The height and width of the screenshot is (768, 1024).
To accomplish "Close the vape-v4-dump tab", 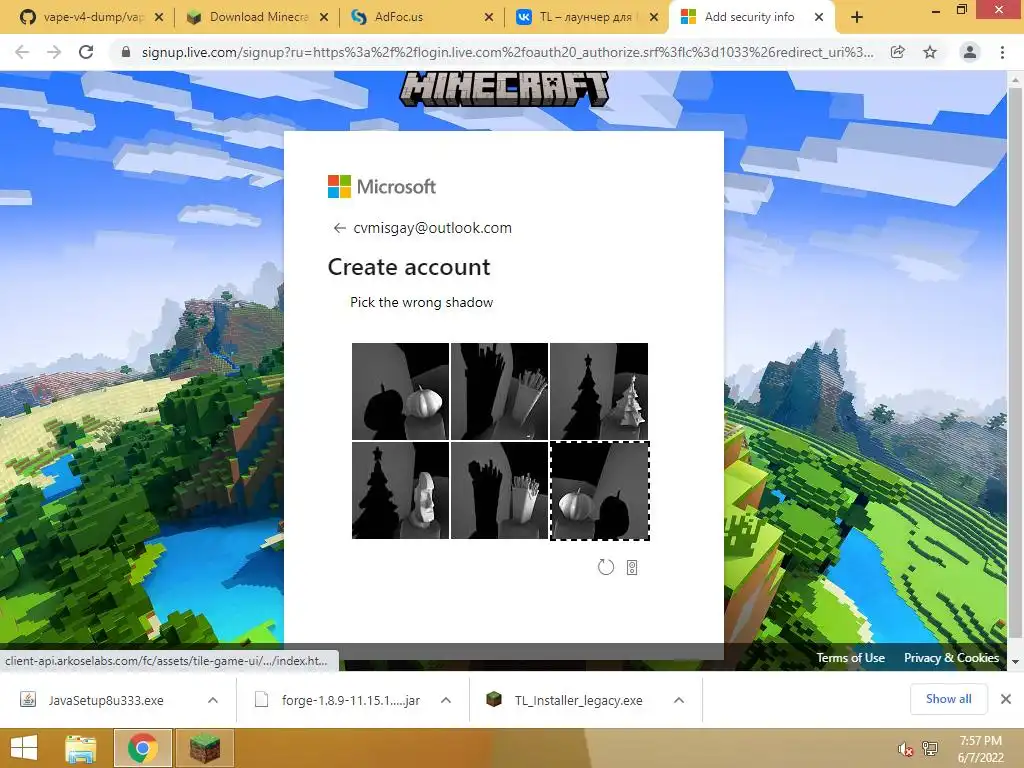I will pos(159,18).
